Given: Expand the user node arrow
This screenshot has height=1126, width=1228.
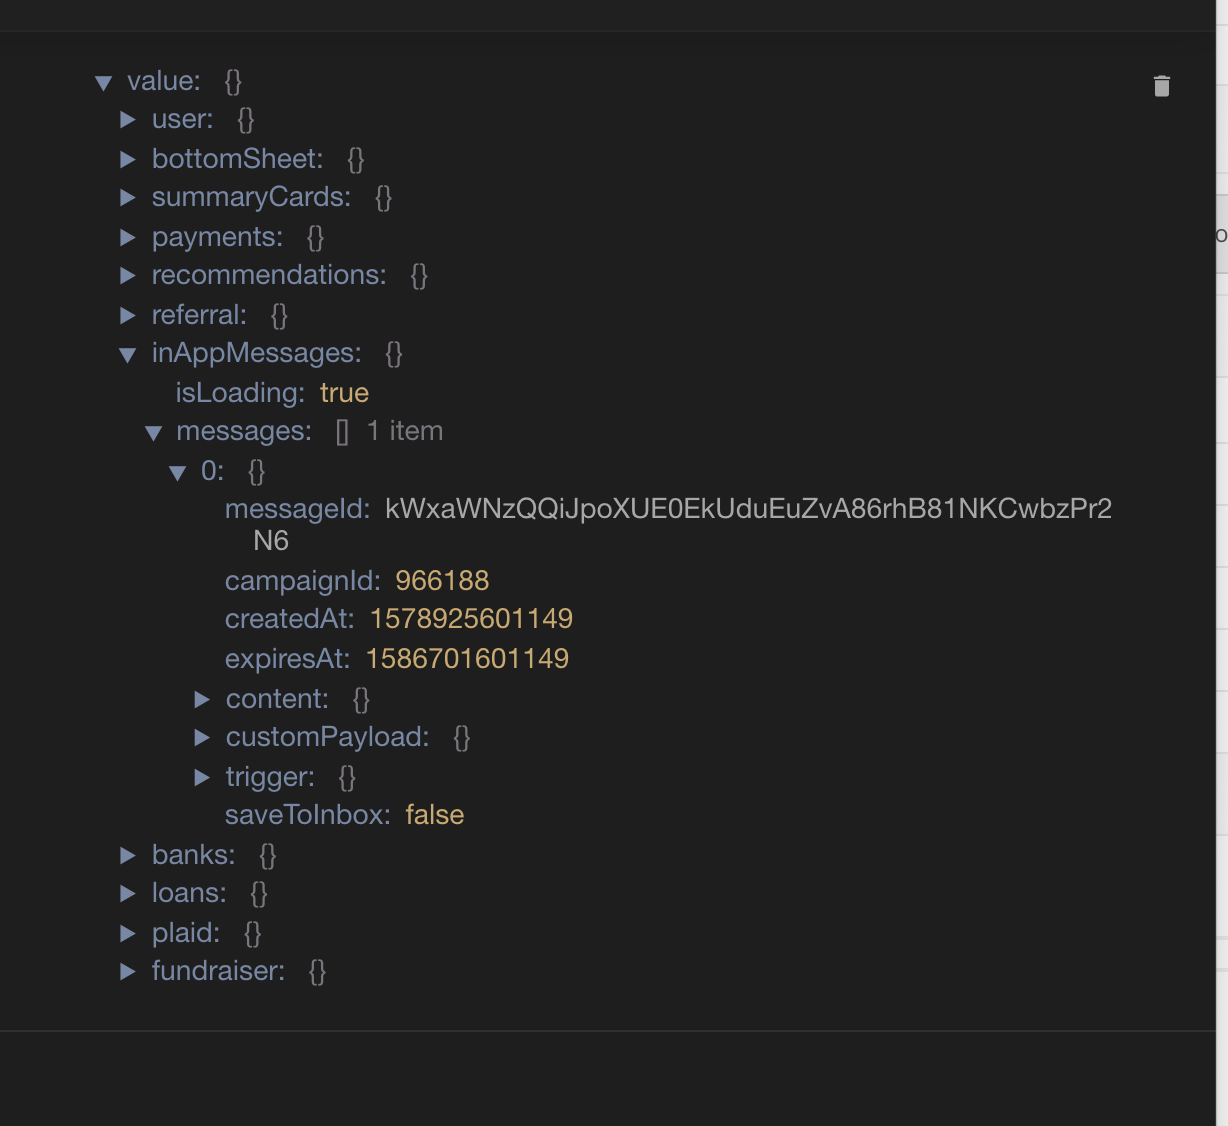Looking at the screenshot, I should (x=128, y=120).
